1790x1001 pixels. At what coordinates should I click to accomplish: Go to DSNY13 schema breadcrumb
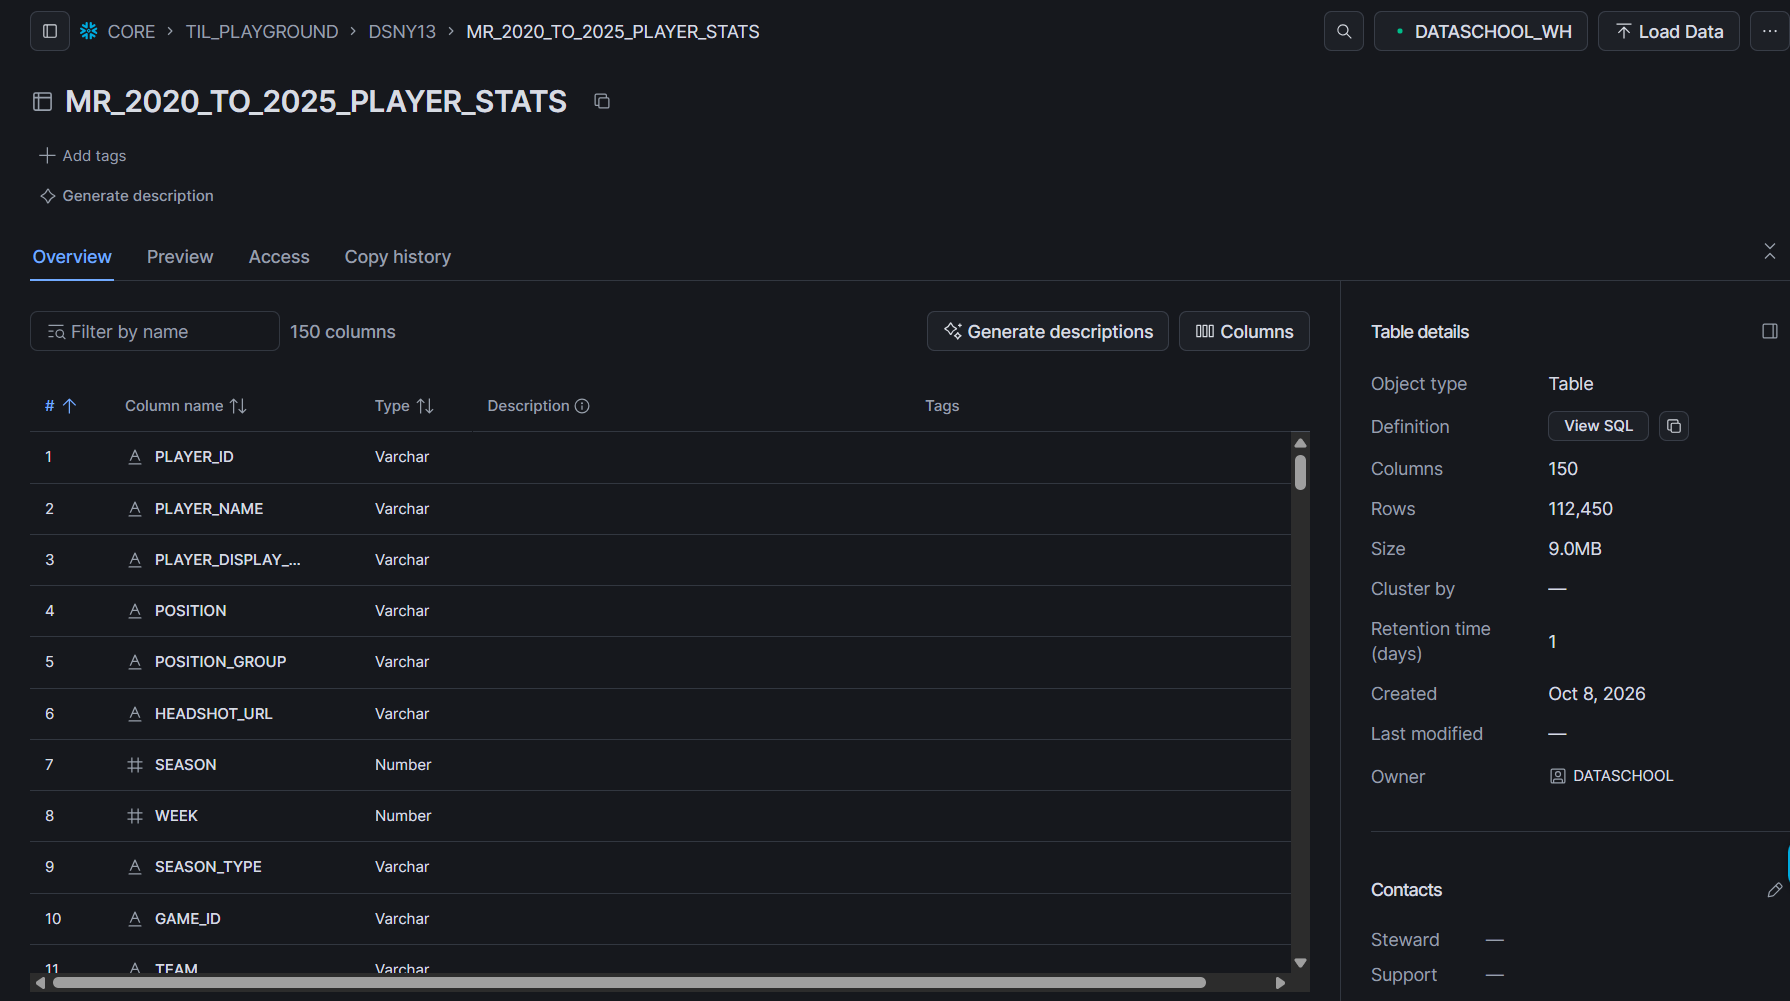tap(402, 31)
